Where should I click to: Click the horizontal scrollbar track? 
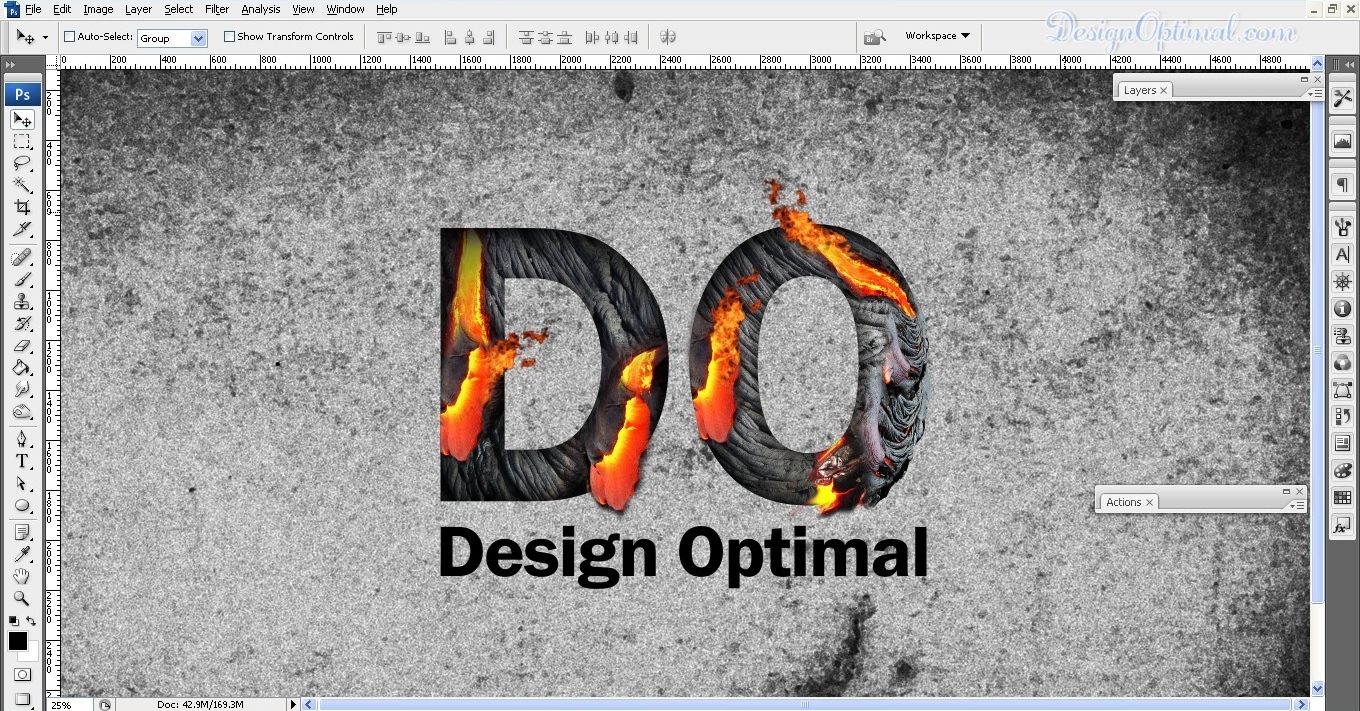point(805,704)
